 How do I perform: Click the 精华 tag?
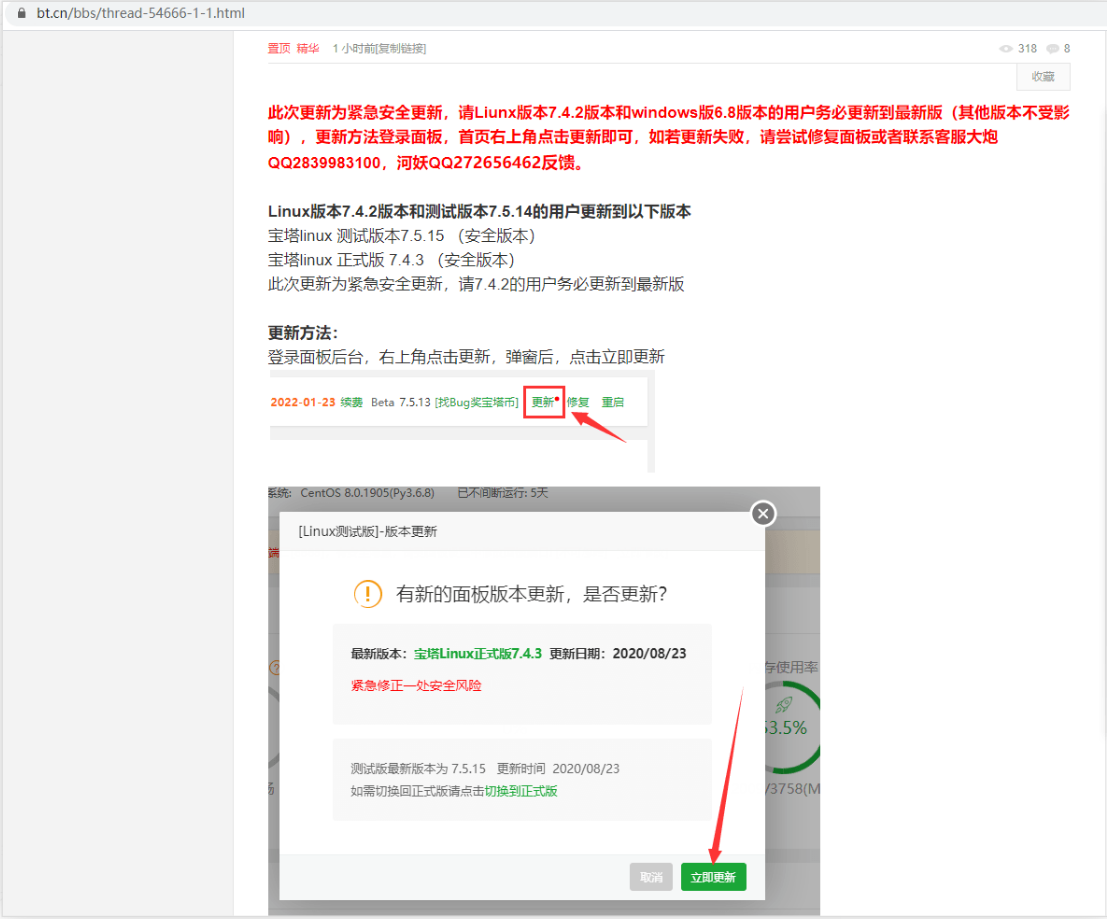tap(308, 48)
